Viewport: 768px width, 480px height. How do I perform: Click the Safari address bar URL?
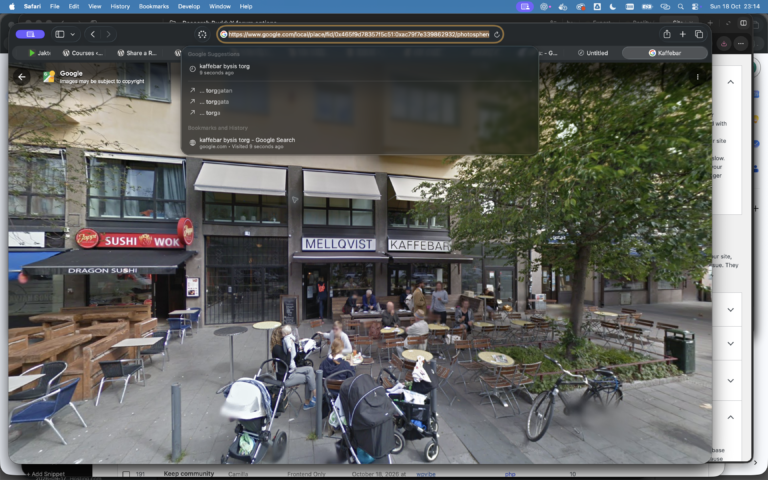point(359,34)
